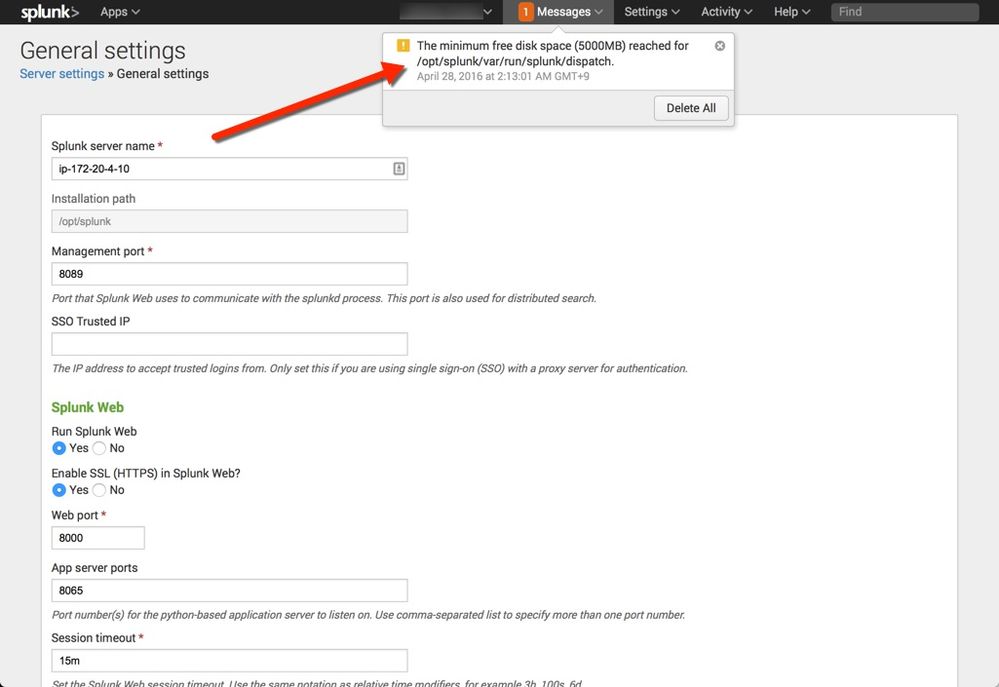Select No for Enable SSL in Splunk Web
999x687 pixels.
pos(99,490)
